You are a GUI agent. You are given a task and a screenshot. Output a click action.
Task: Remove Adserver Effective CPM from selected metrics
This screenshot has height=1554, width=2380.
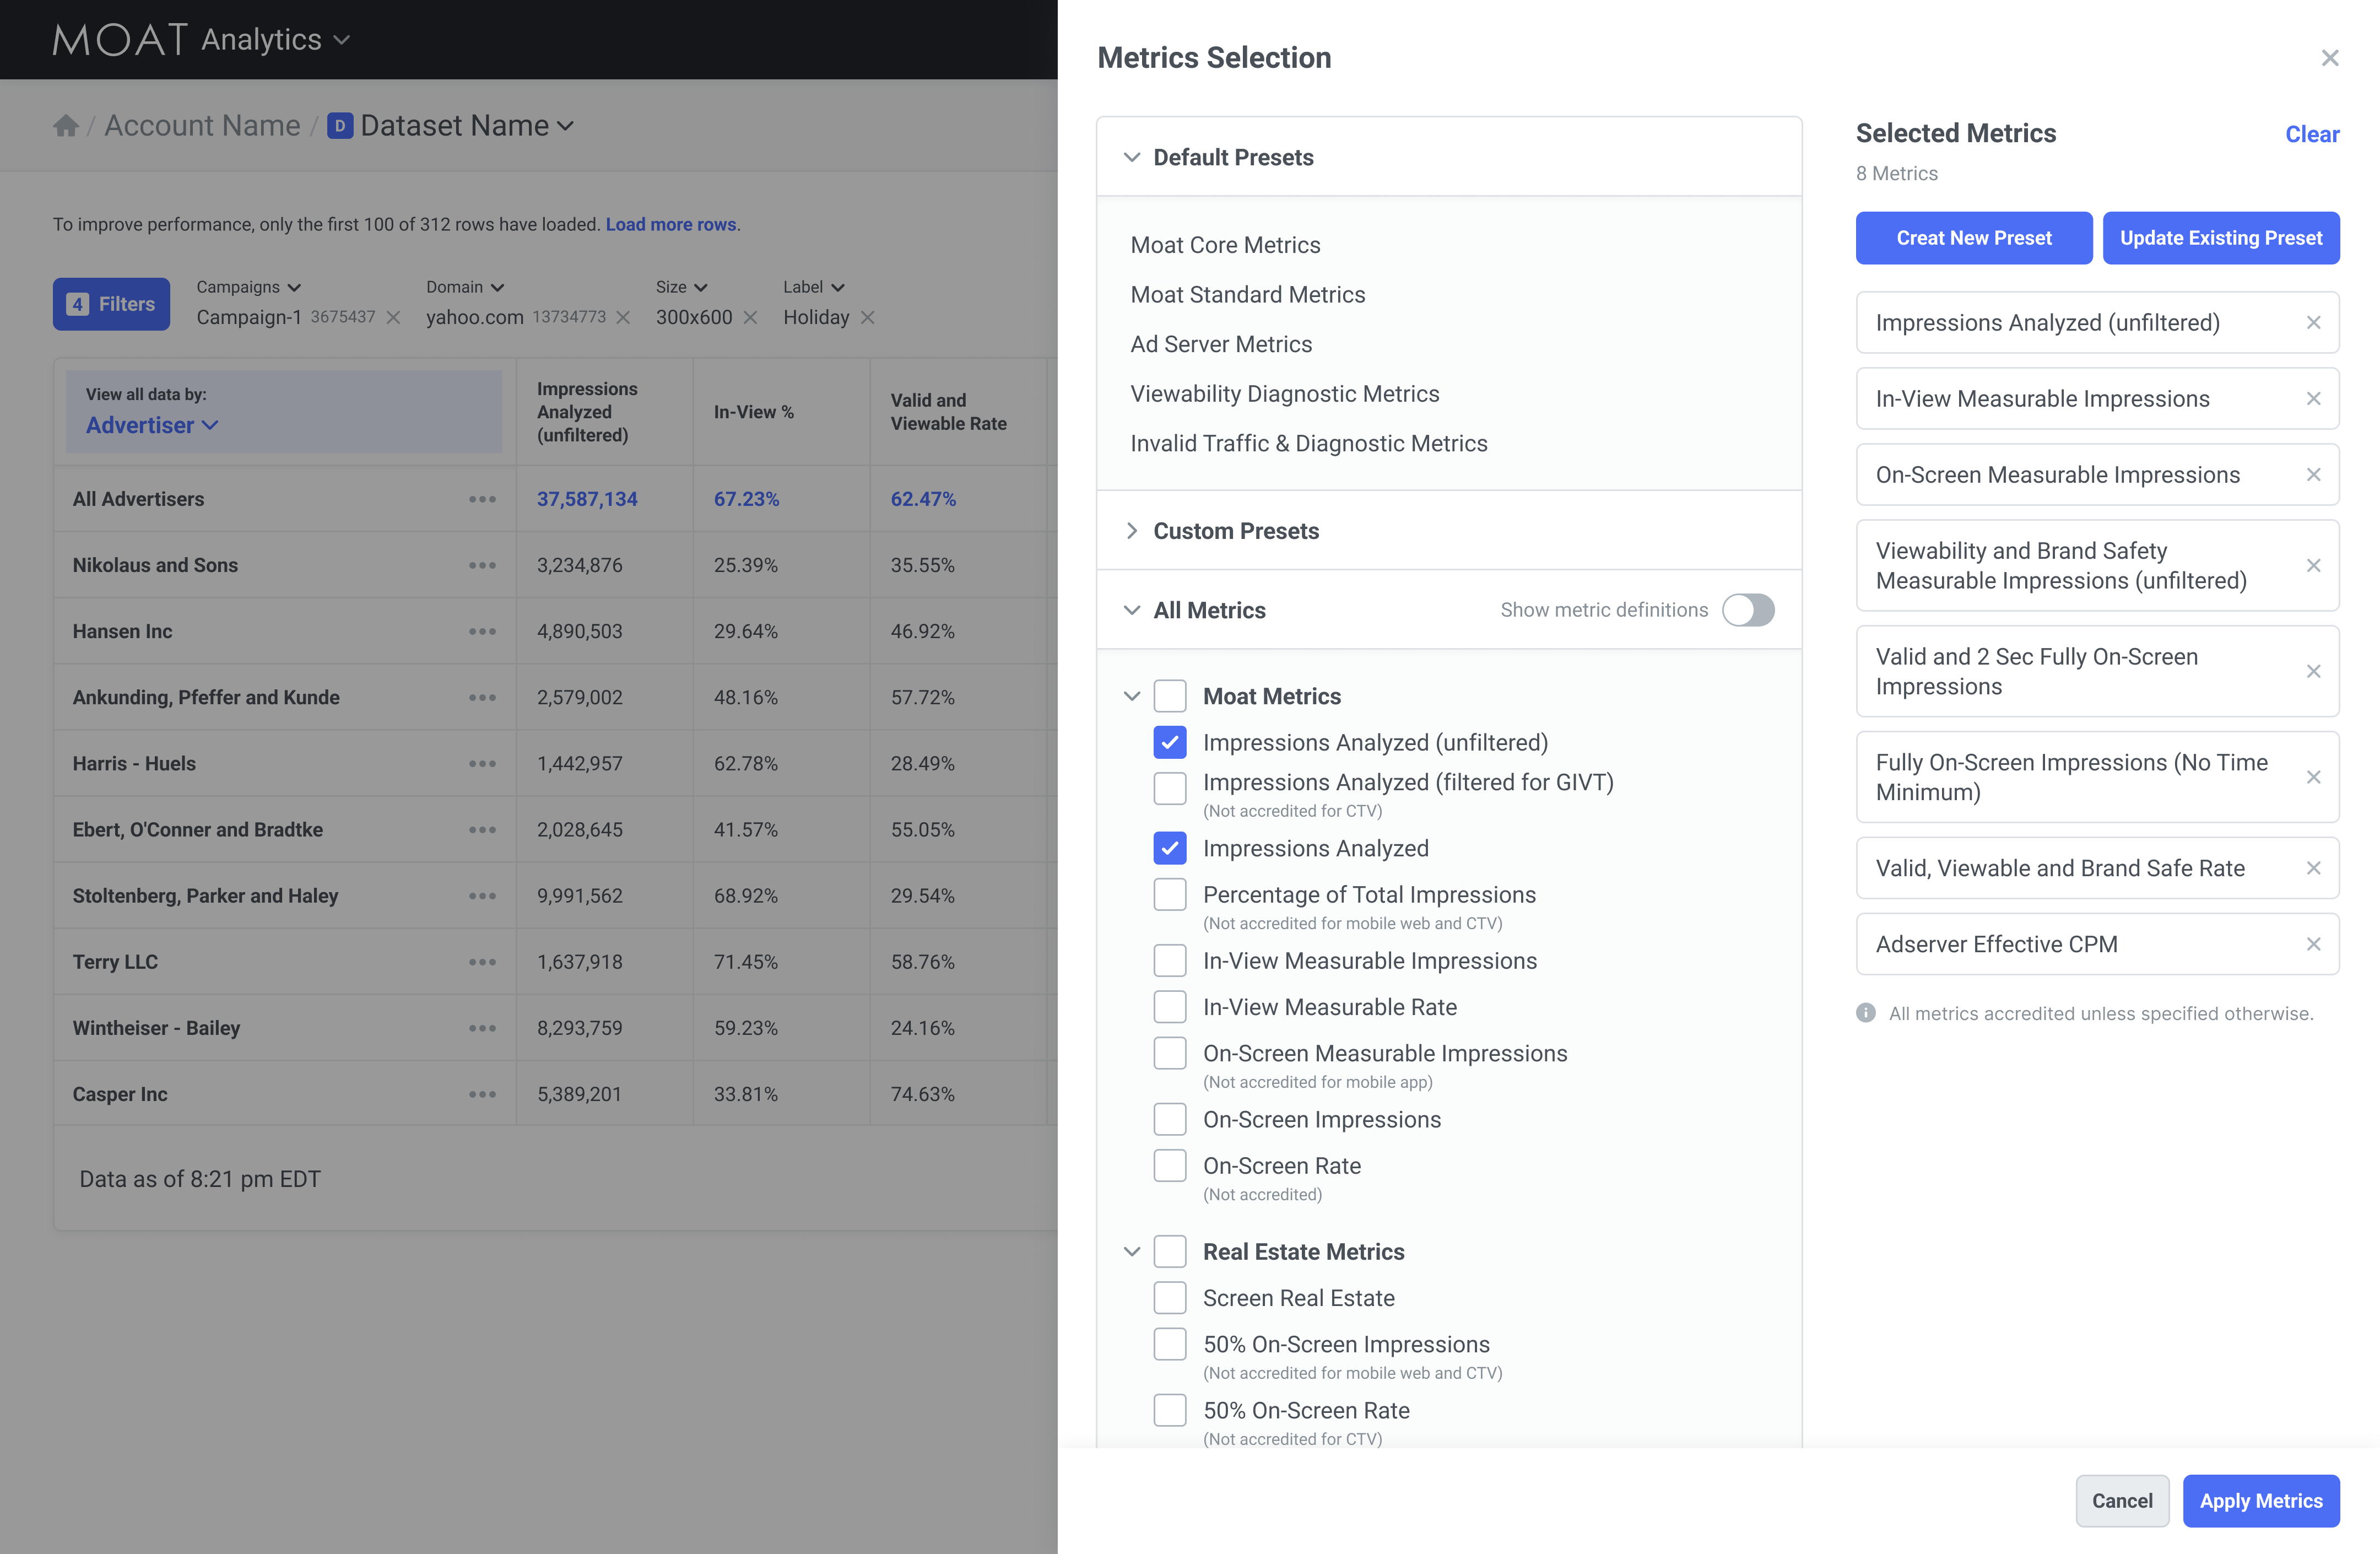click(x=2313, y=944)
